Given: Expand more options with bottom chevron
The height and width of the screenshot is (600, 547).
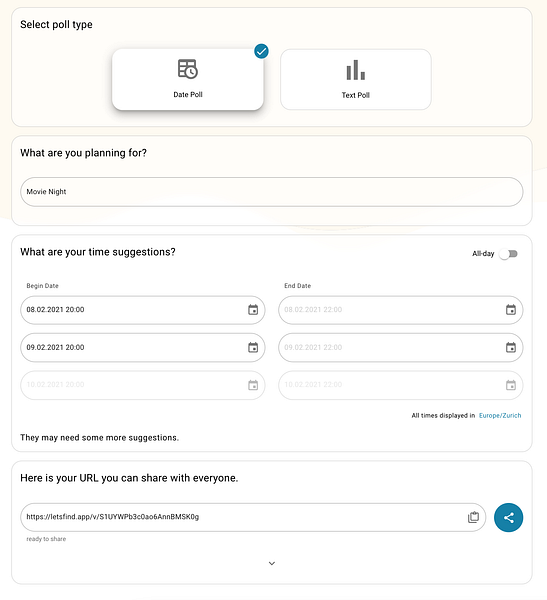Looking at the screenshot, I should point(272,563).
